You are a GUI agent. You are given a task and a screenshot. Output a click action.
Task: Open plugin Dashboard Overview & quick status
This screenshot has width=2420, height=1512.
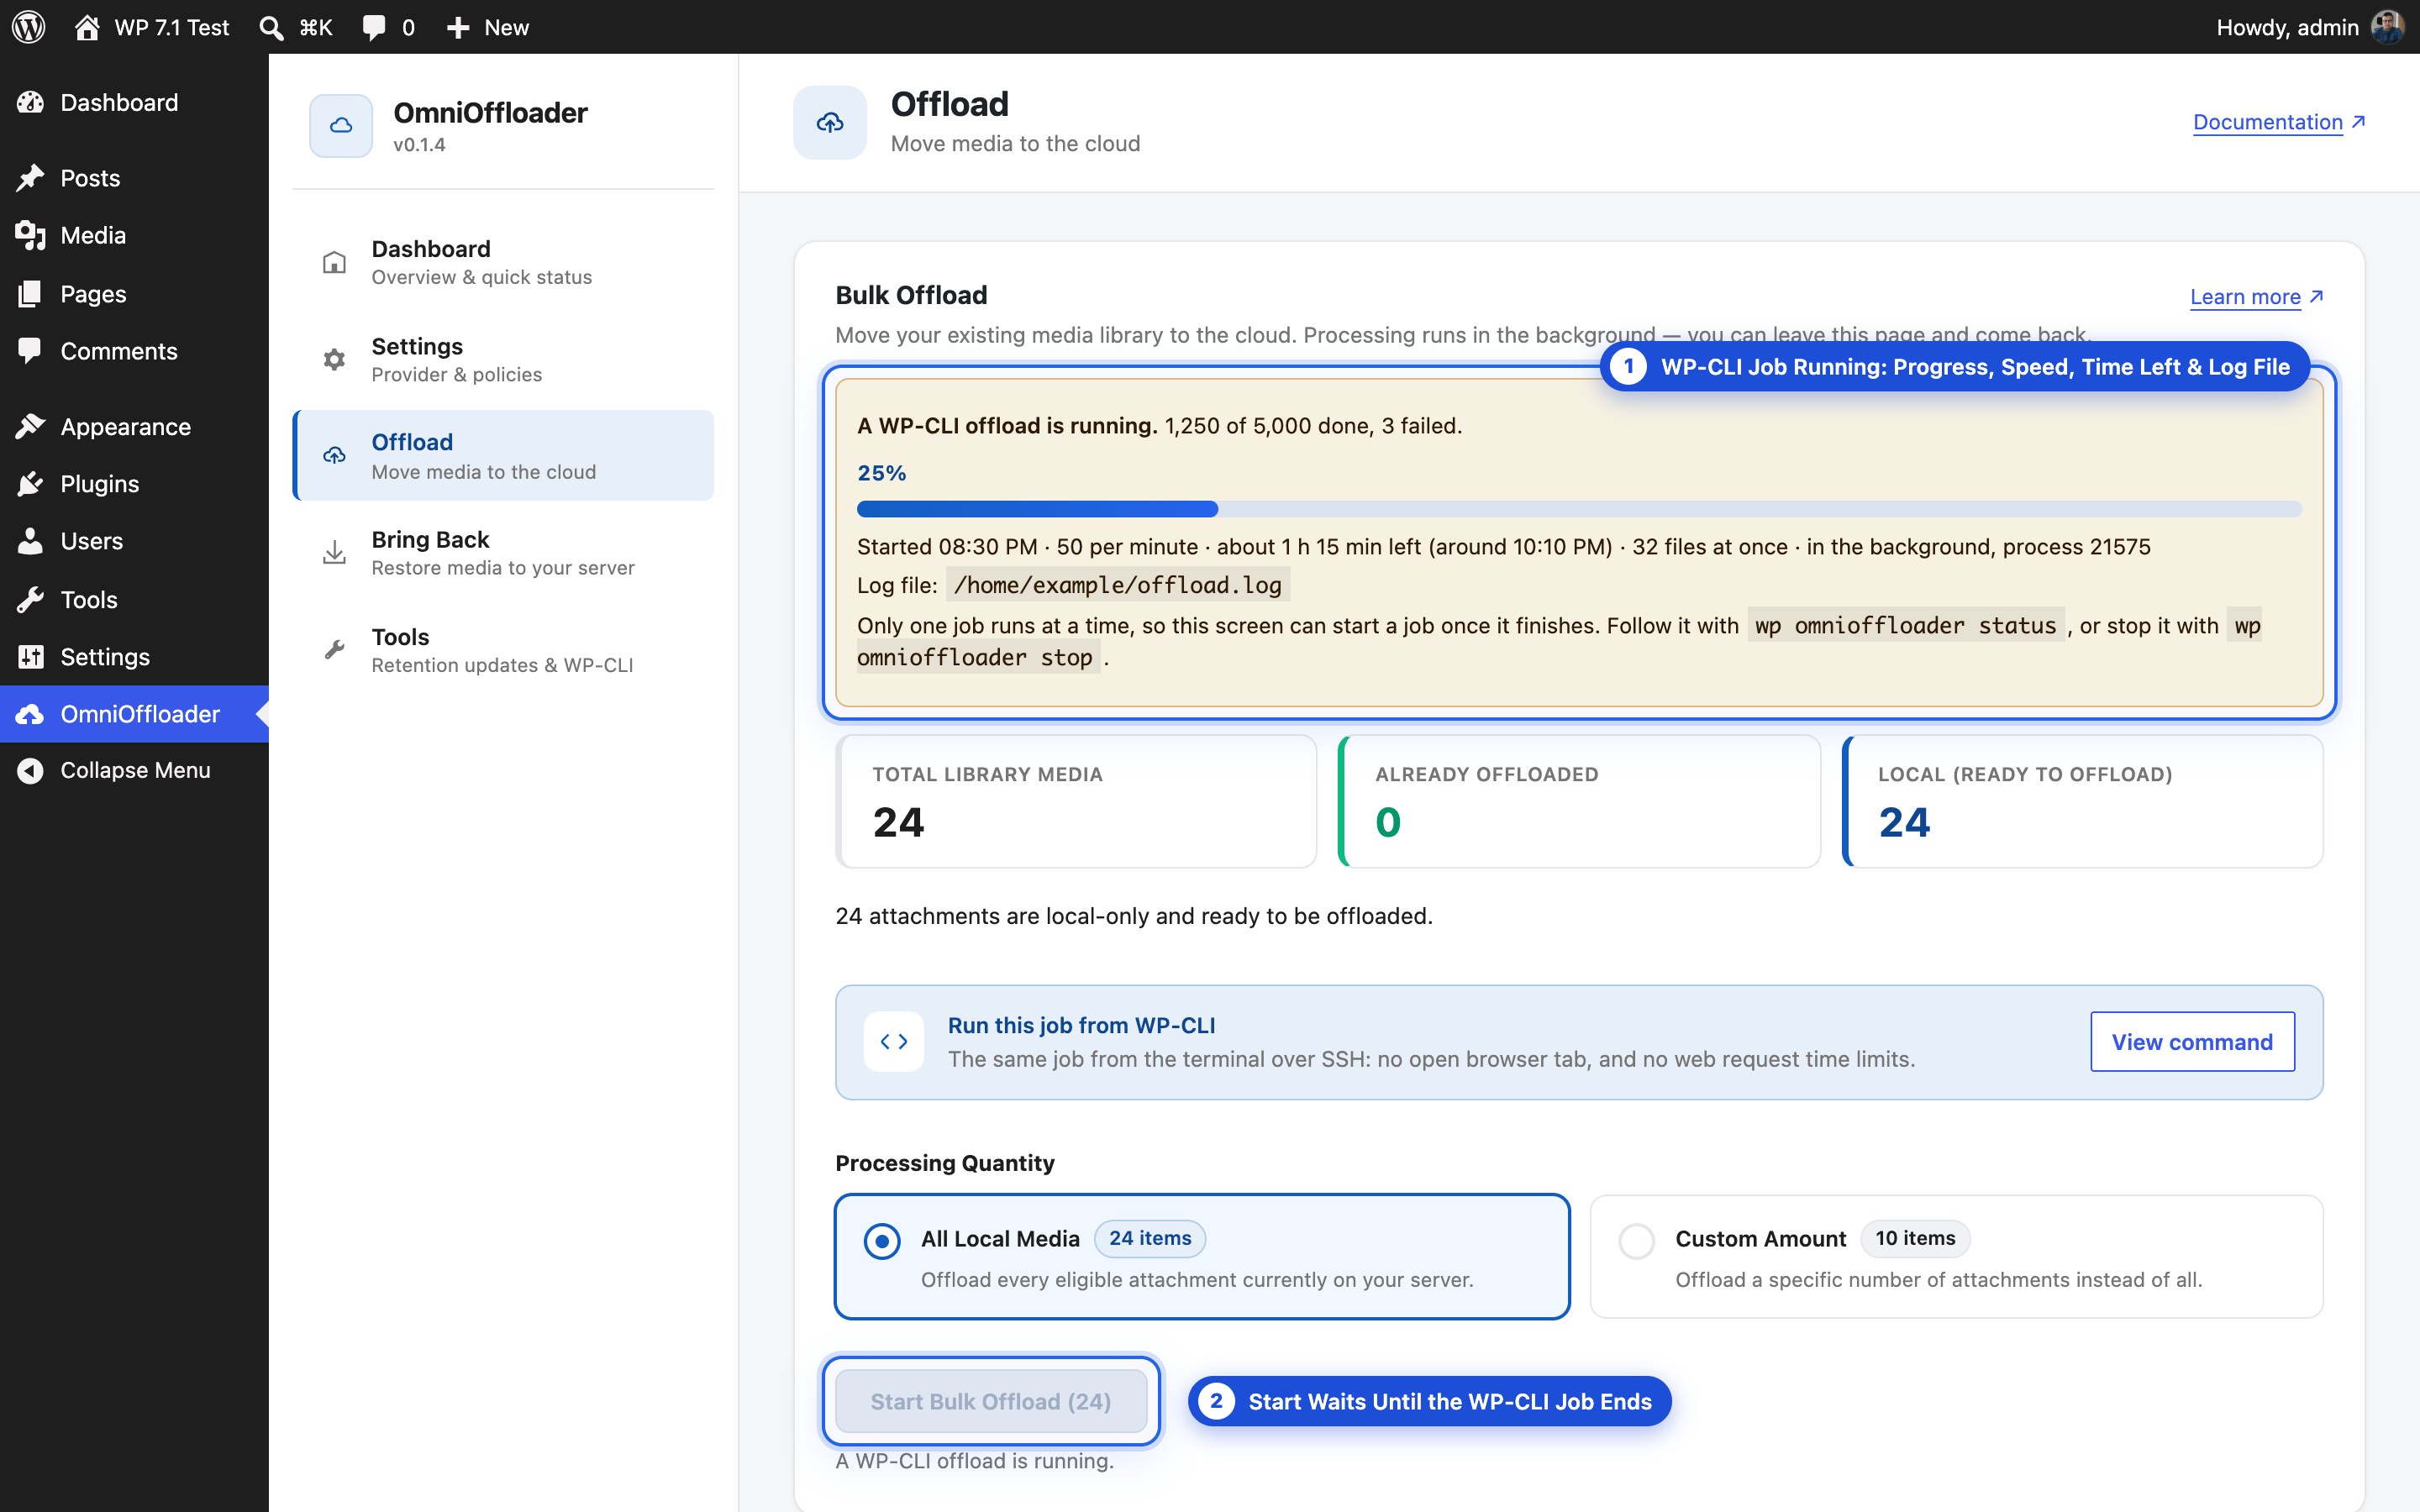[x=503, y=262]
